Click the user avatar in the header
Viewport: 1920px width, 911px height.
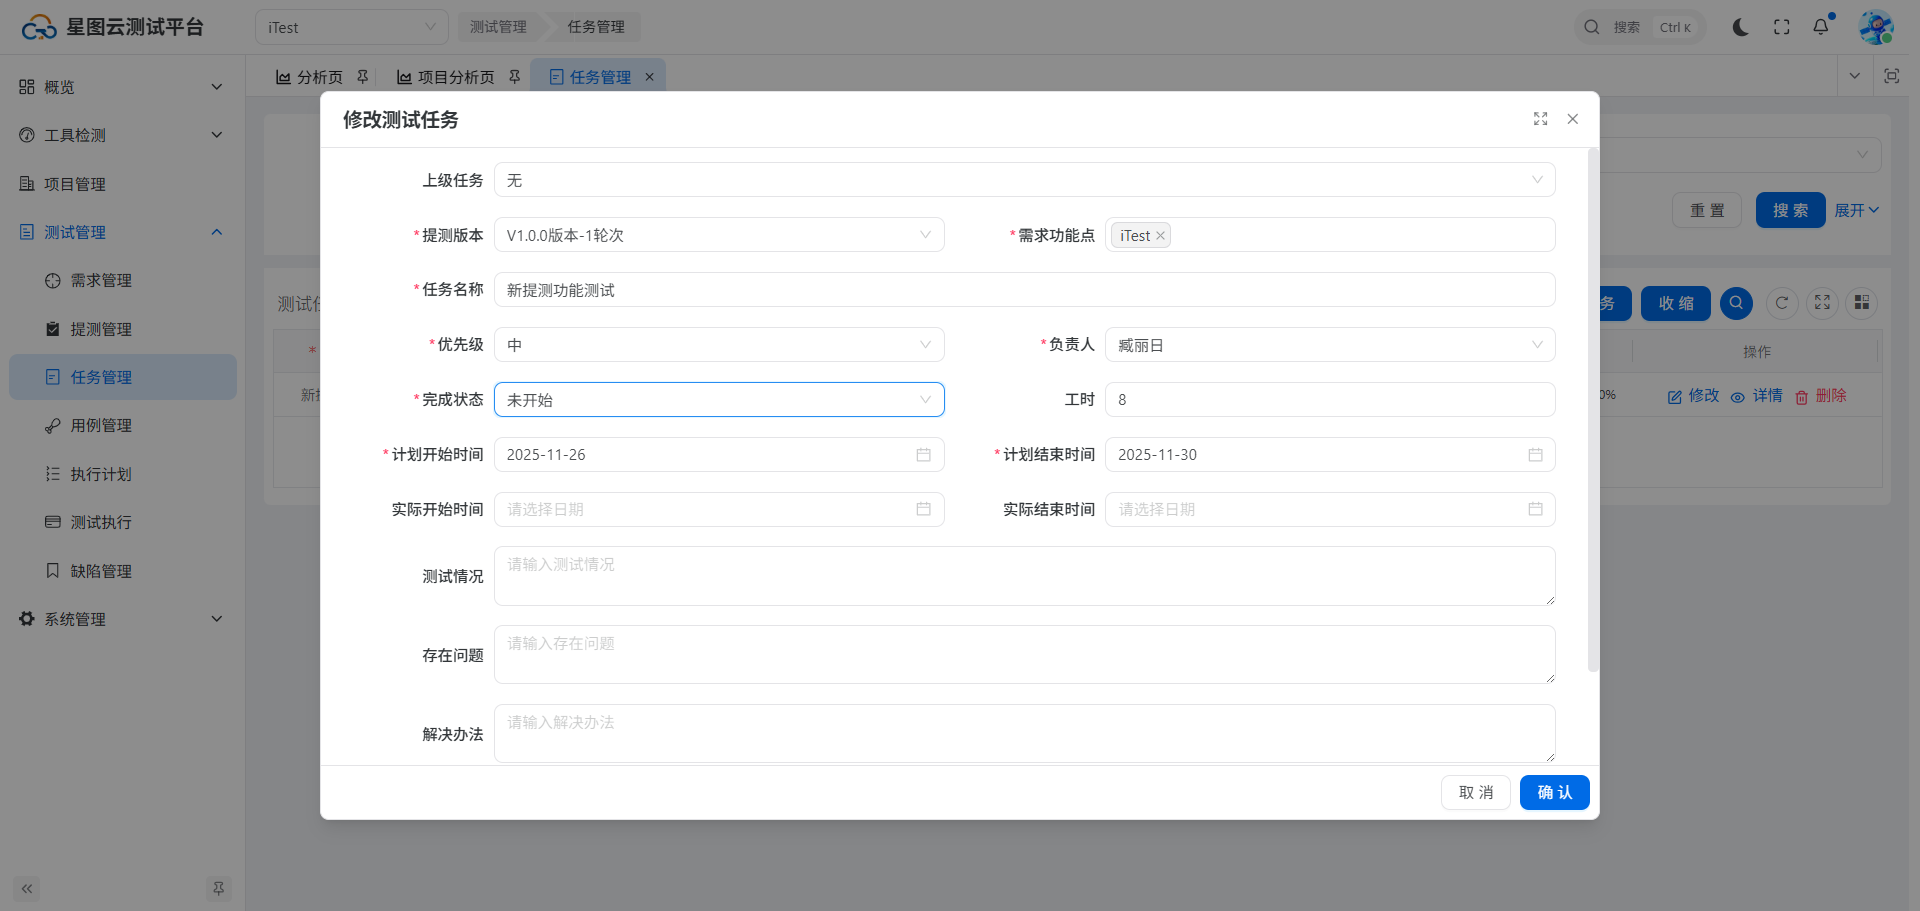click(x=1875, y=27)
